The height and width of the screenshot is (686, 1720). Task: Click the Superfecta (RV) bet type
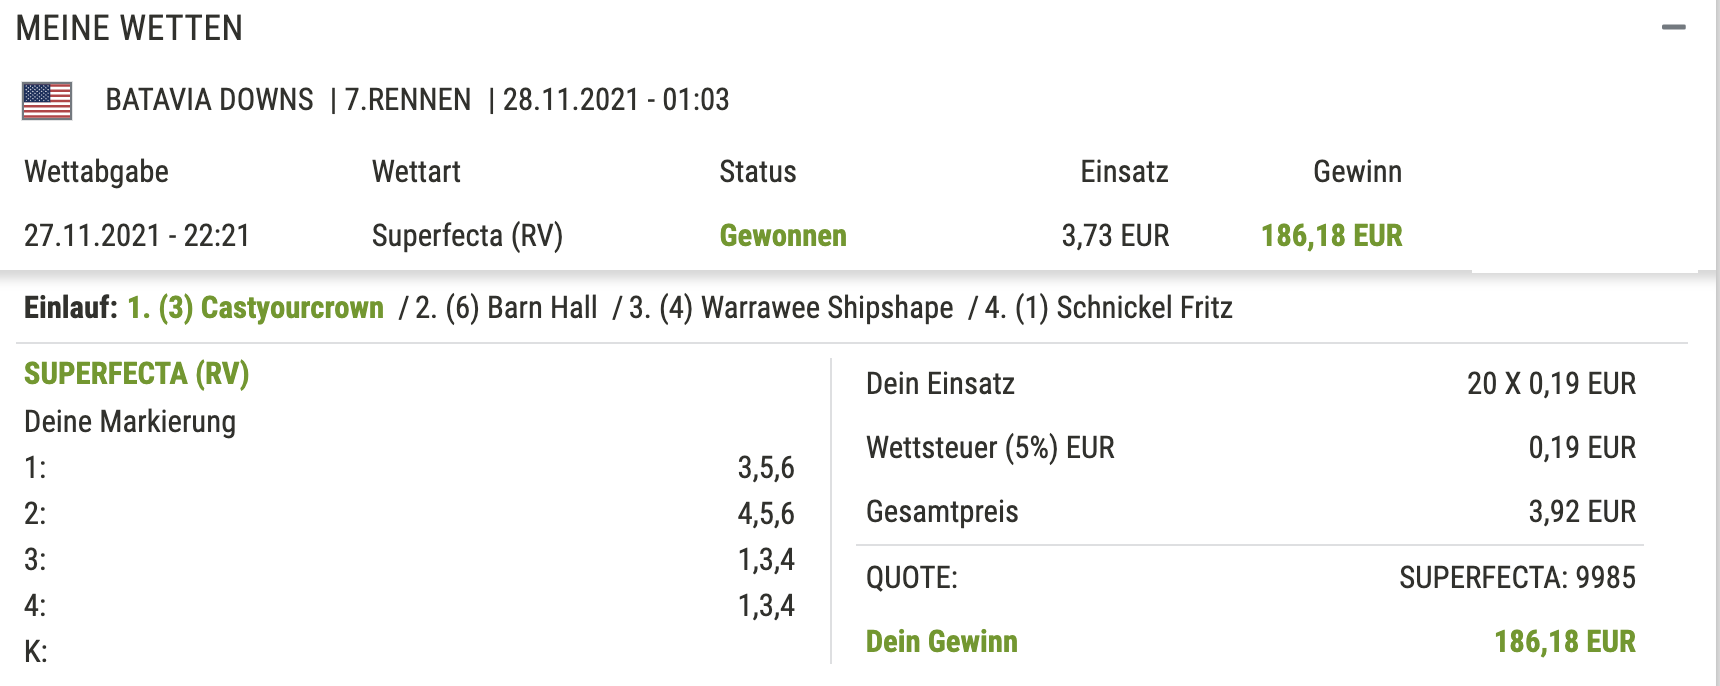(x=467, y=236)
